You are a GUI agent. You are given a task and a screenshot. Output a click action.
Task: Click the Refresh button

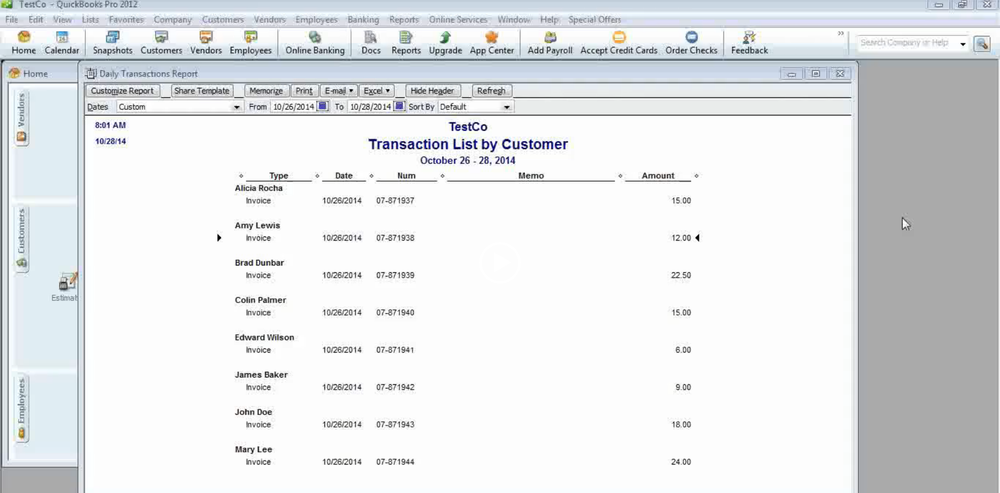[x=491, y=91]
